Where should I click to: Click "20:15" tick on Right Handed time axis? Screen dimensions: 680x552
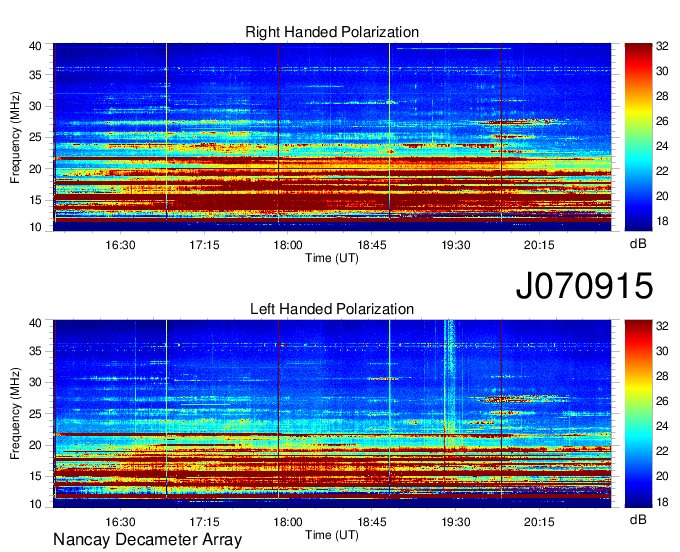click(539, 245)
